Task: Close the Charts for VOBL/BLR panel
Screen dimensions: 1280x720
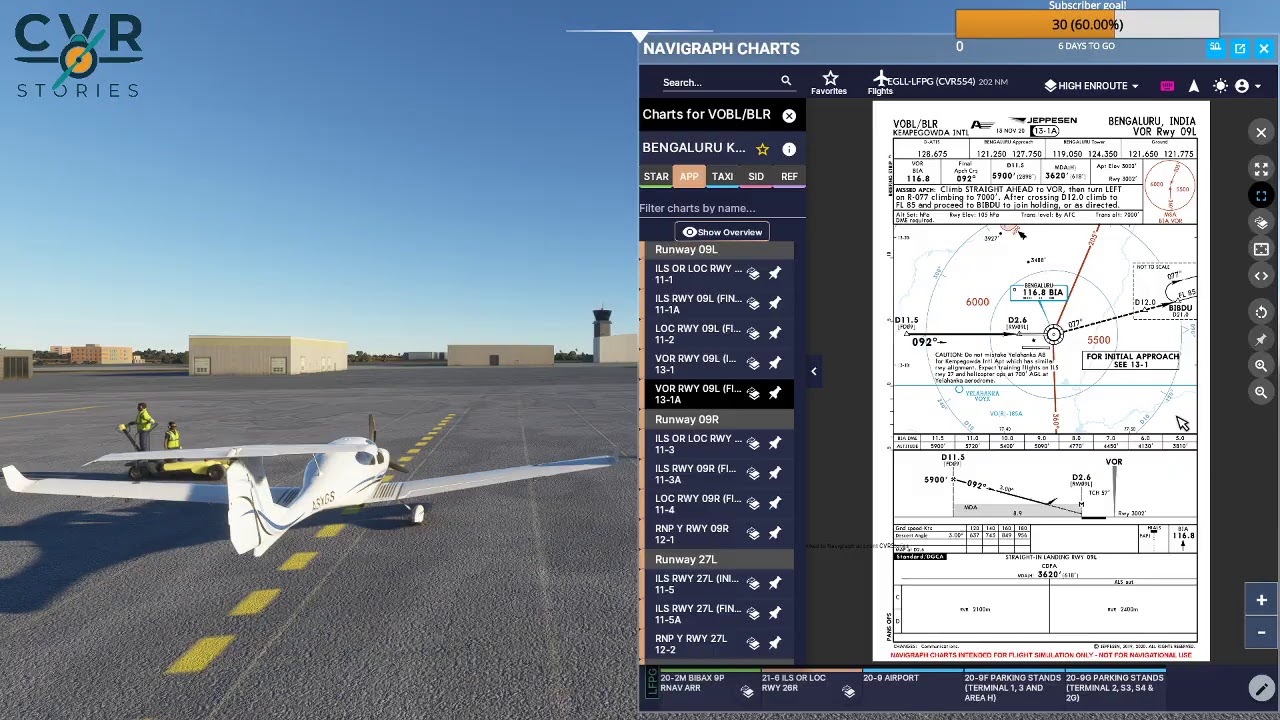Action: point(789,116)
